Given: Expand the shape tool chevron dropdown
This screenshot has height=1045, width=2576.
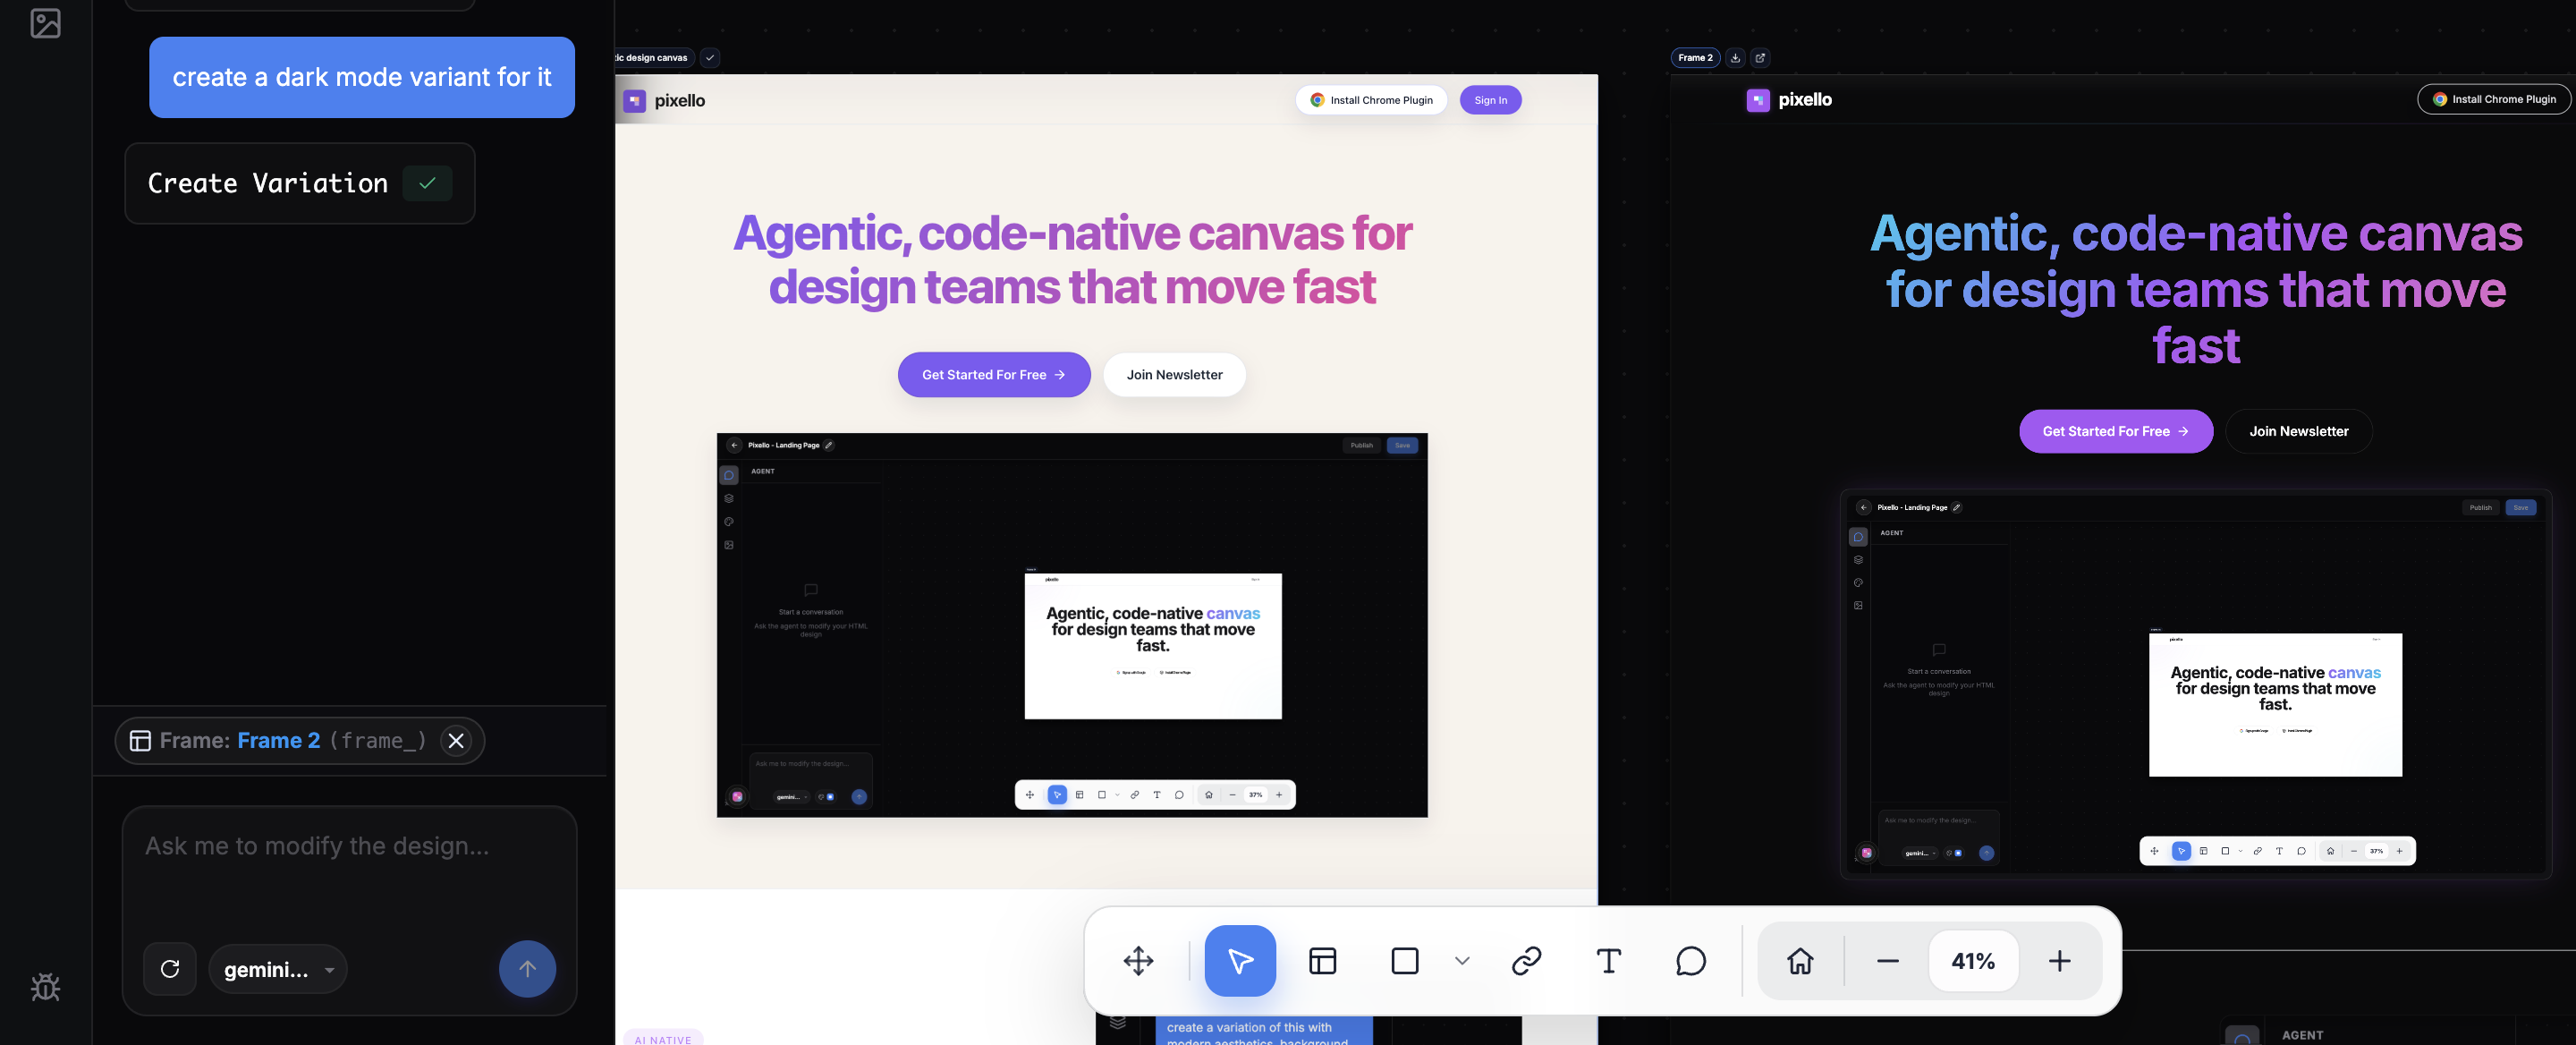Looking at the screenshot, I should click(1462, 961).
